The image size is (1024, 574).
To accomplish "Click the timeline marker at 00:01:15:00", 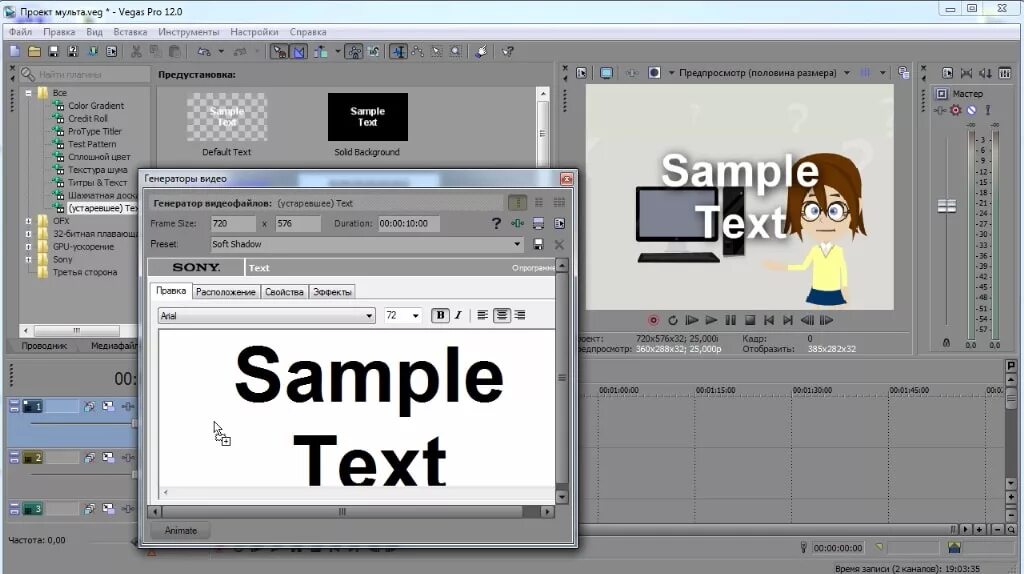I will 715,390.
